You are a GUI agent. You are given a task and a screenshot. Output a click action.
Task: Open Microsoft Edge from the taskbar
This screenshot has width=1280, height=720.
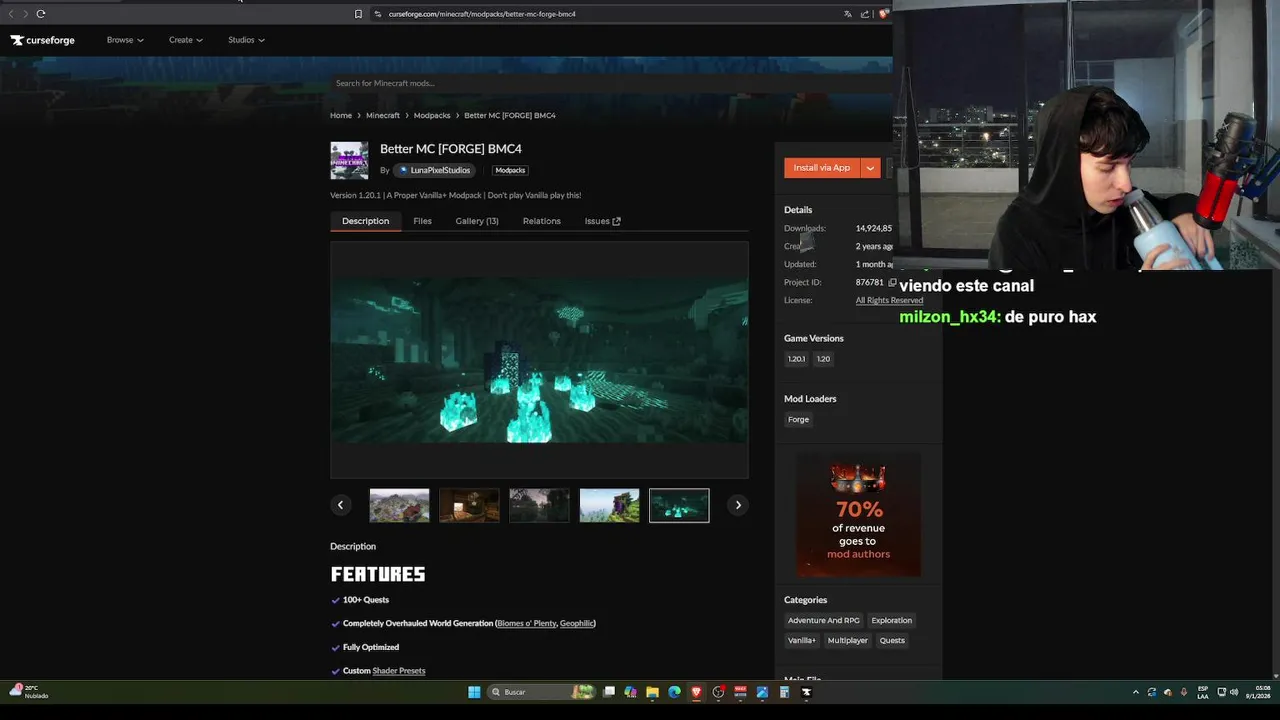click(x=674, y=692)
